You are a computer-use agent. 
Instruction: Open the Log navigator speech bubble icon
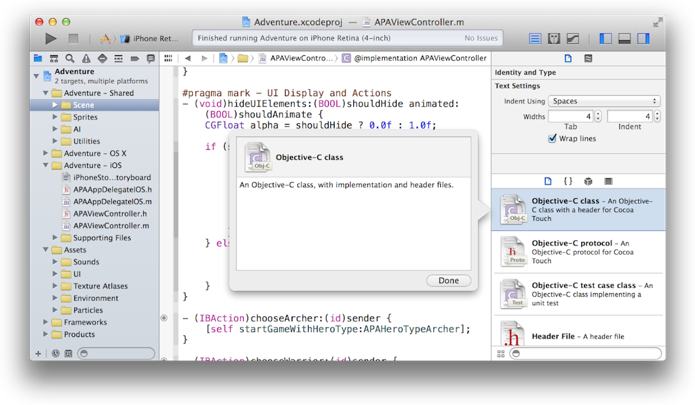[x=151, y=58]
